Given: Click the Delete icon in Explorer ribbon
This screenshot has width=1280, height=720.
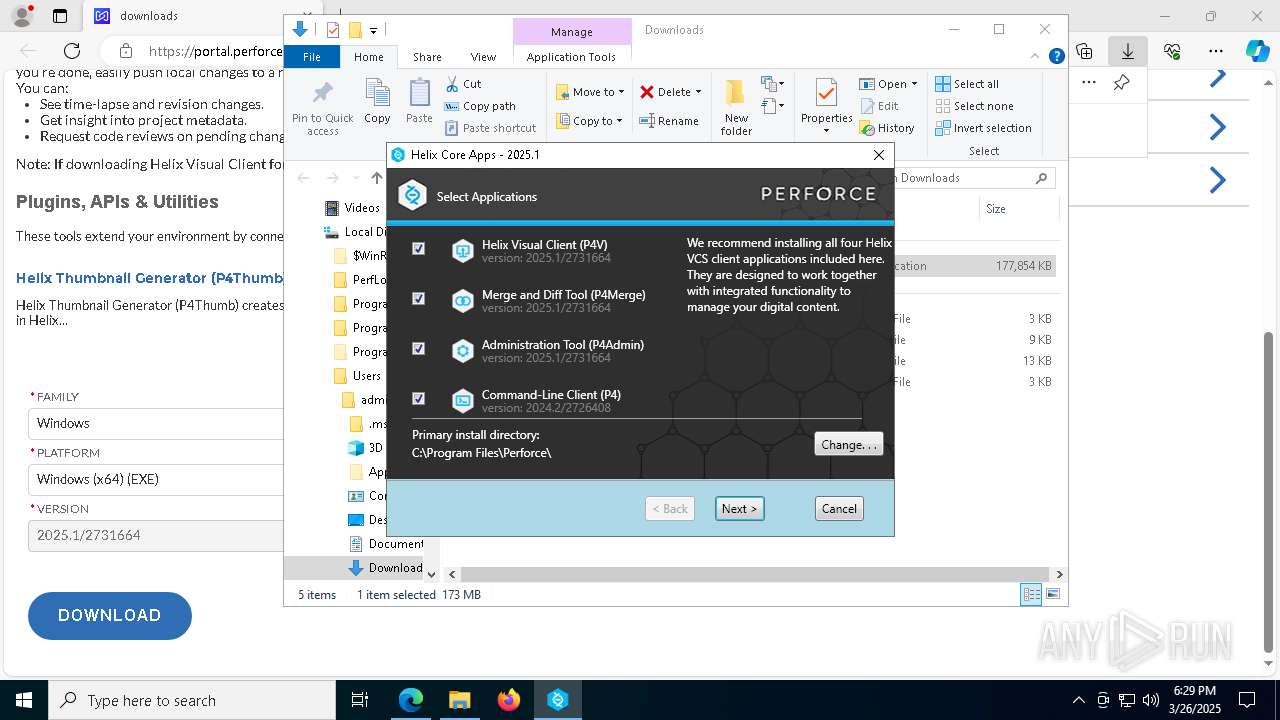Looking at the screenshot, I should 647,92.
